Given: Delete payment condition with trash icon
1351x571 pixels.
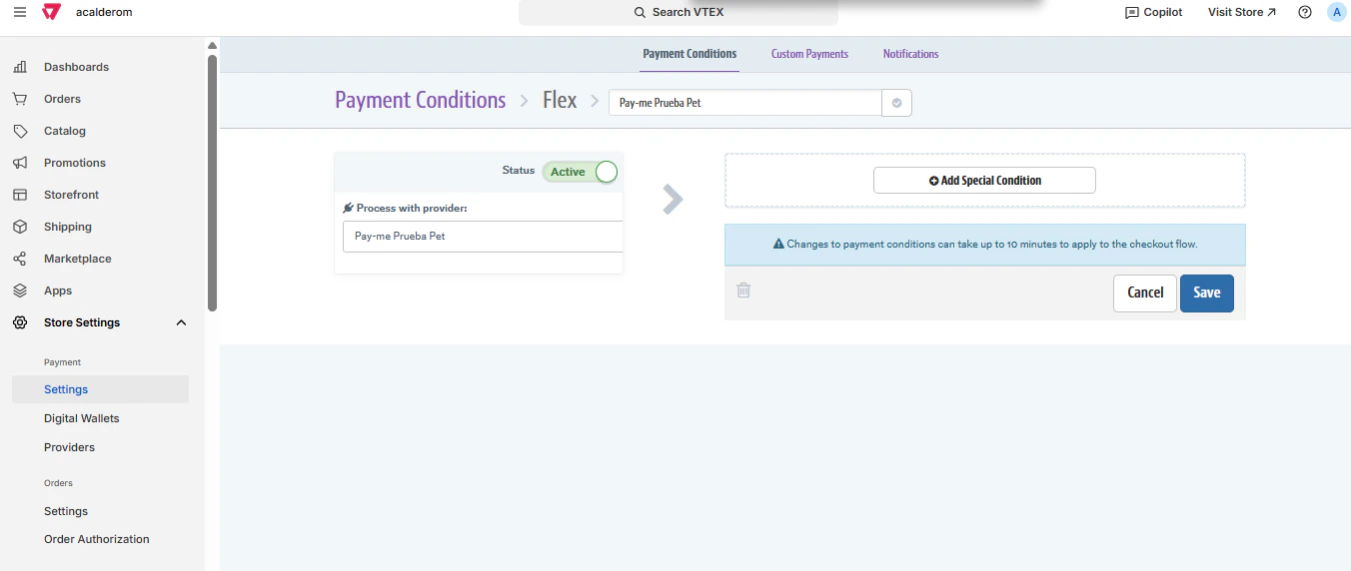Looking at the screenshot, I should click(x=744, y=290).
